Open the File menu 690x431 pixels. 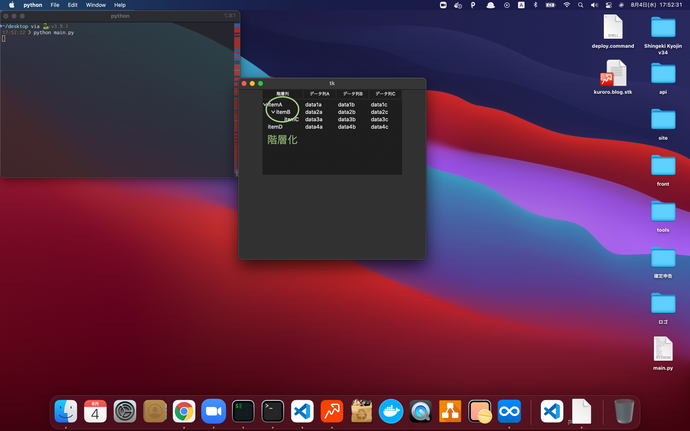coord(55,5)
